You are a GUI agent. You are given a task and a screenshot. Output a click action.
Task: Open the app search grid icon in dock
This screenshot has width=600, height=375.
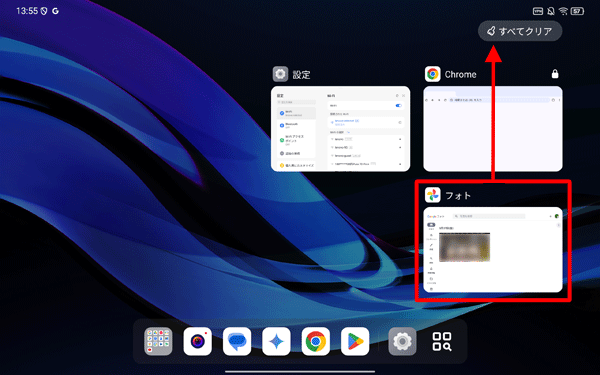[442, 341]
